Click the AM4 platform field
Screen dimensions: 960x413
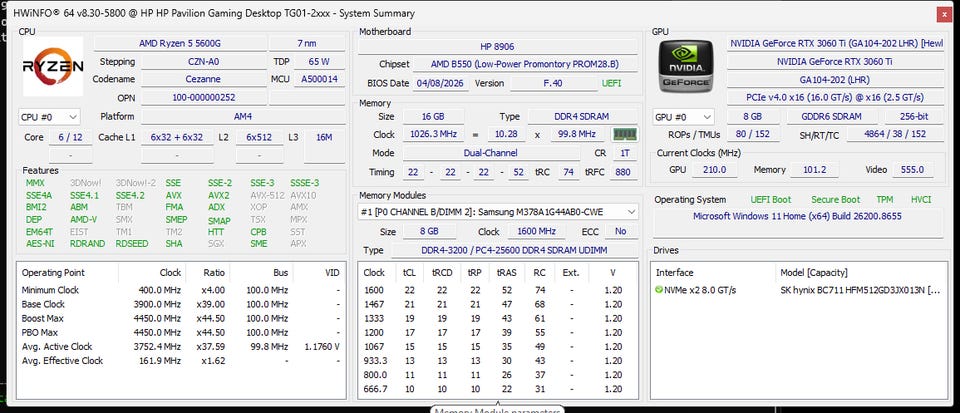pyautogui.click(x=243, y=116)
